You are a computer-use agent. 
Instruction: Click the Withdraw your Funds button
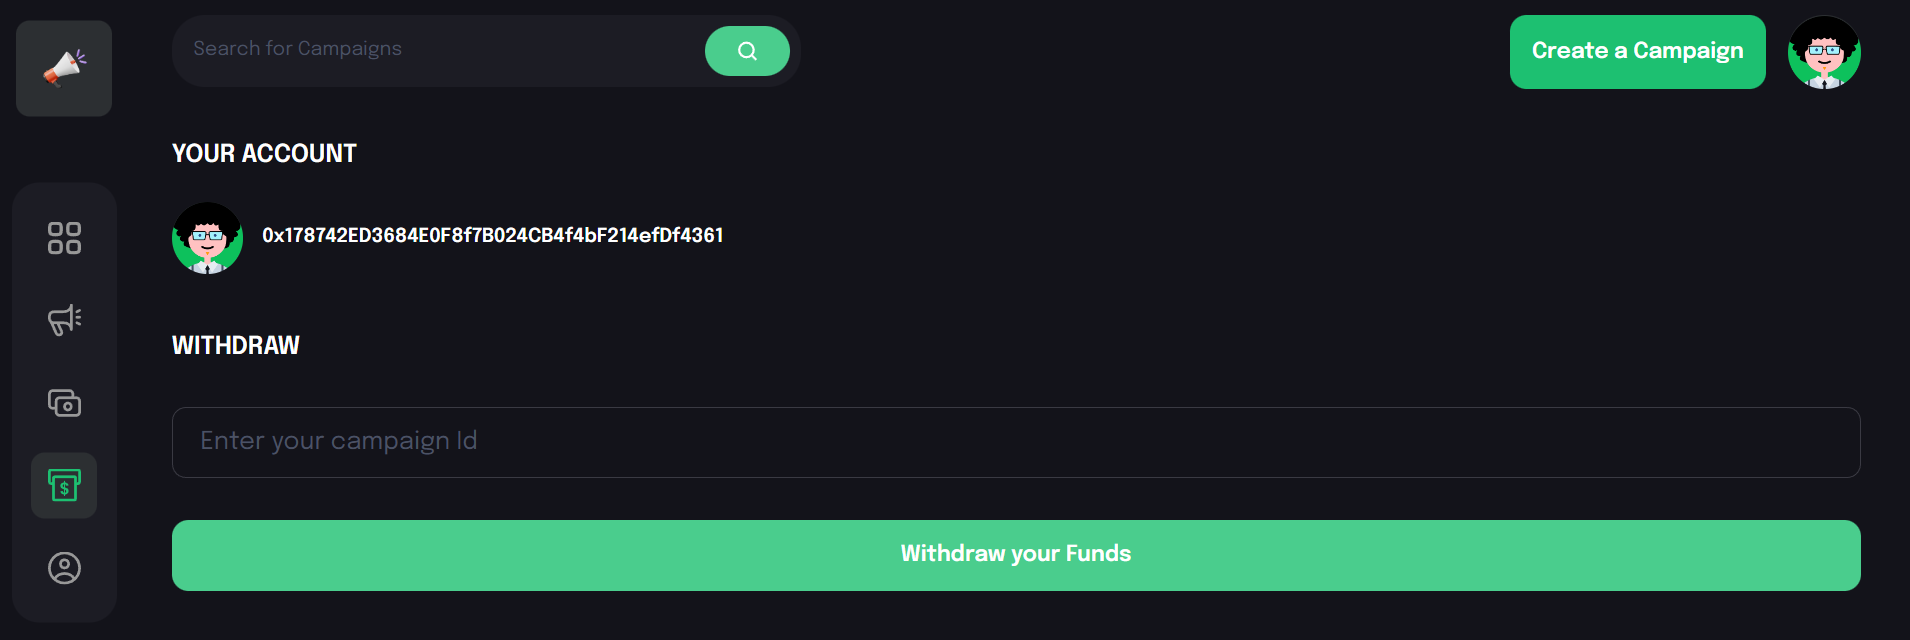pyautogui.click(x=1014, y=554)
